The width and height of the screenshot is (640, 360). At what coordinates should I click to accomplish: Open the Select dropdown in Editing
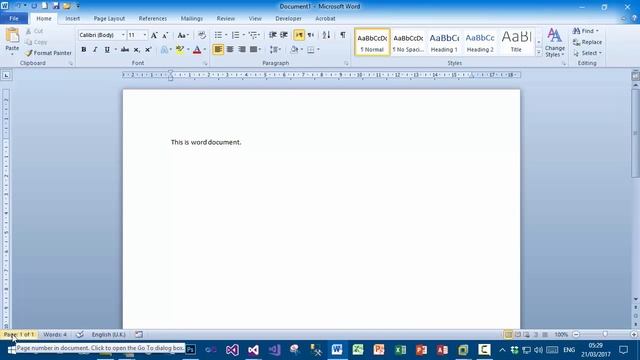pyautogui.click(x=587, y=53)
